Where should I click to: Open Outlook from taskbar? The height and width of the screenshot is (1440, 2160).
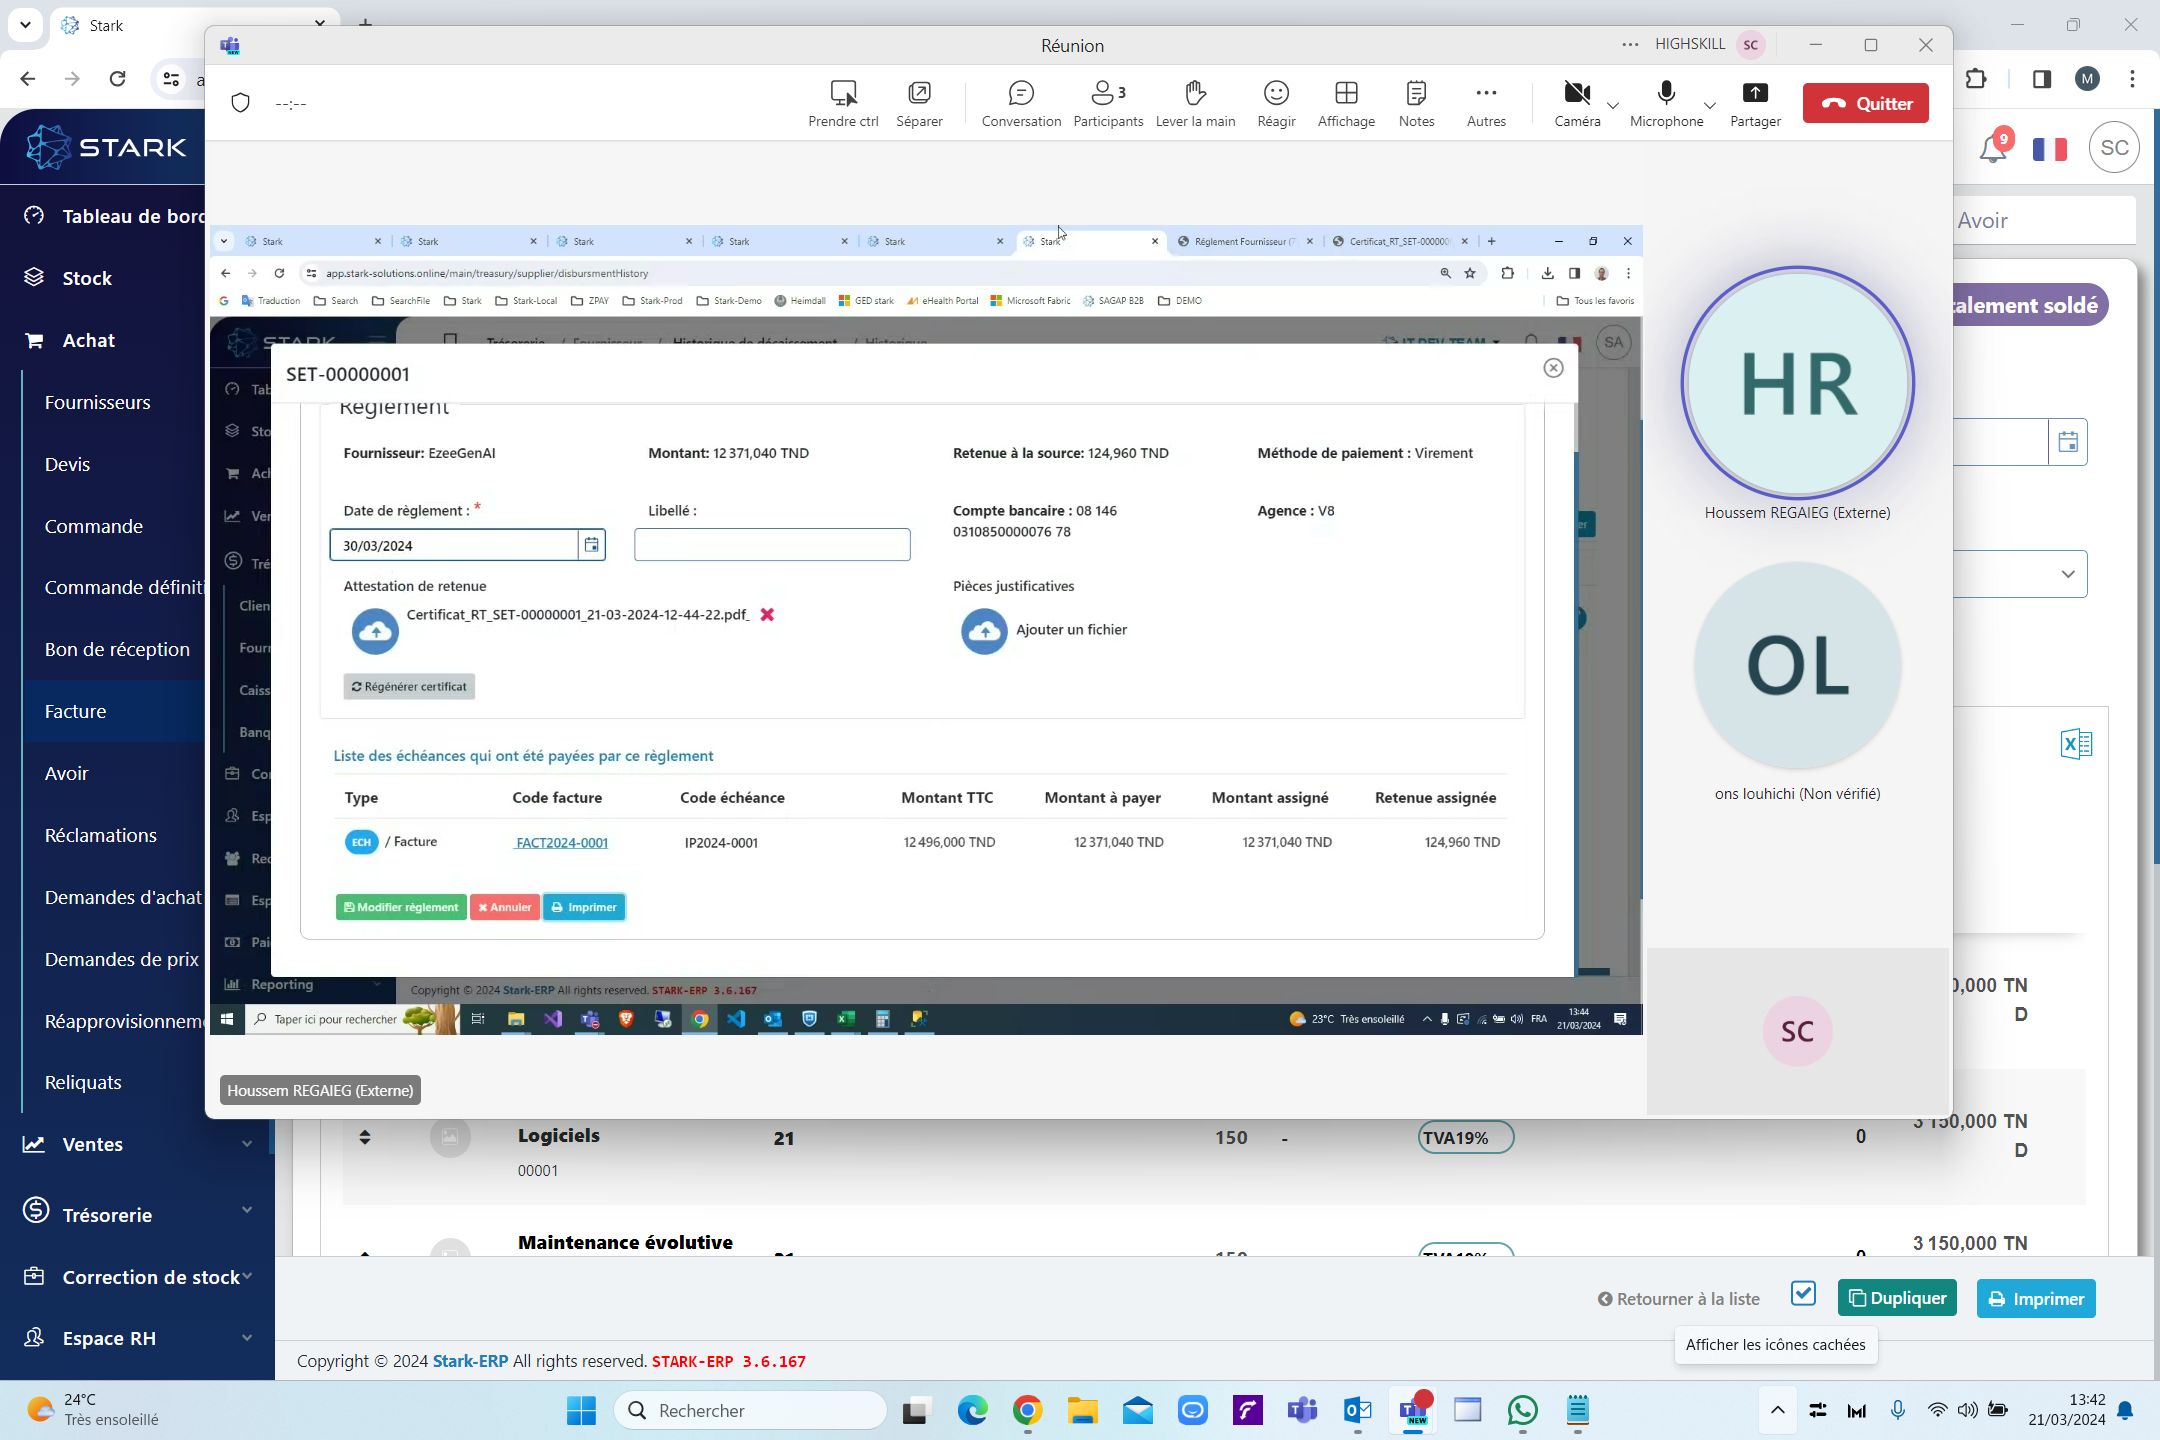(x=1357, y=1410)
